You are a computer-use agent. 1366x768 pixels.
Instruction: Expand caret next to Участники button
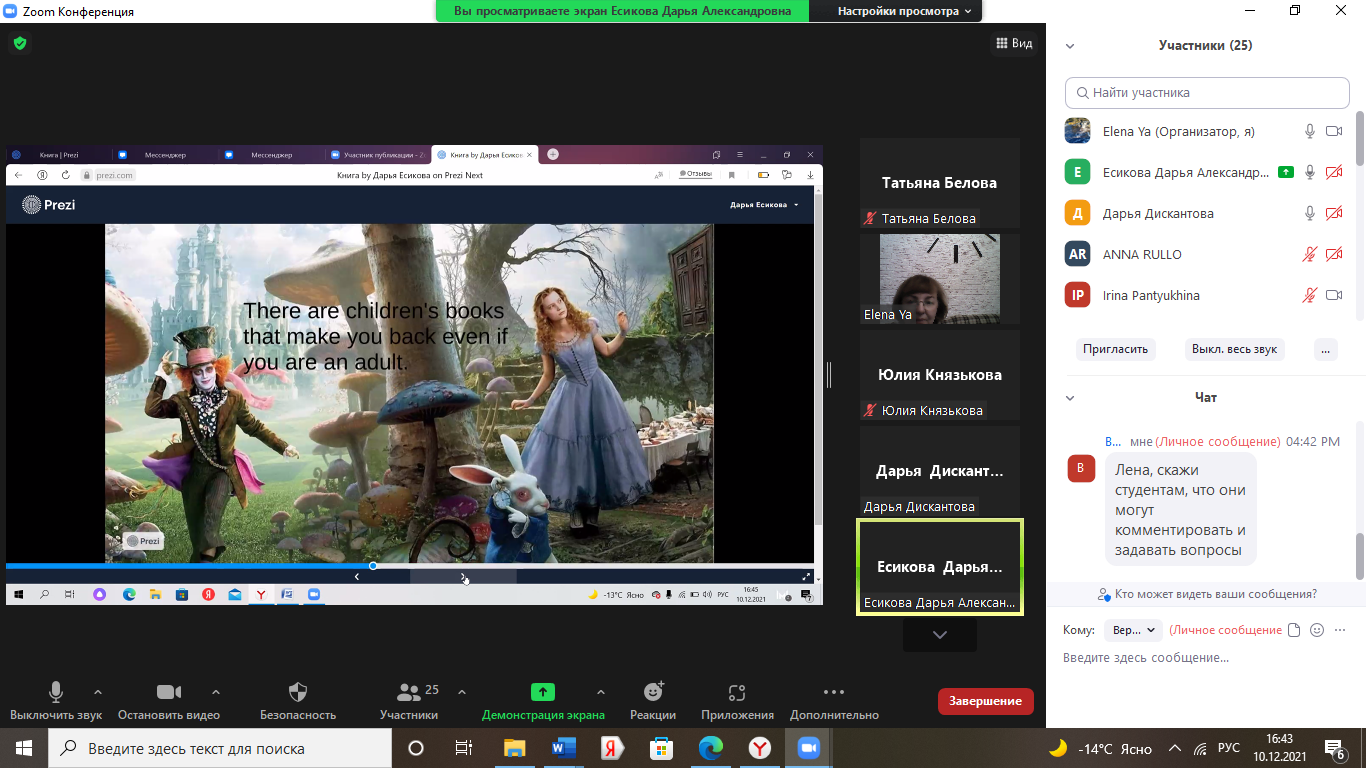click(462, 692)
